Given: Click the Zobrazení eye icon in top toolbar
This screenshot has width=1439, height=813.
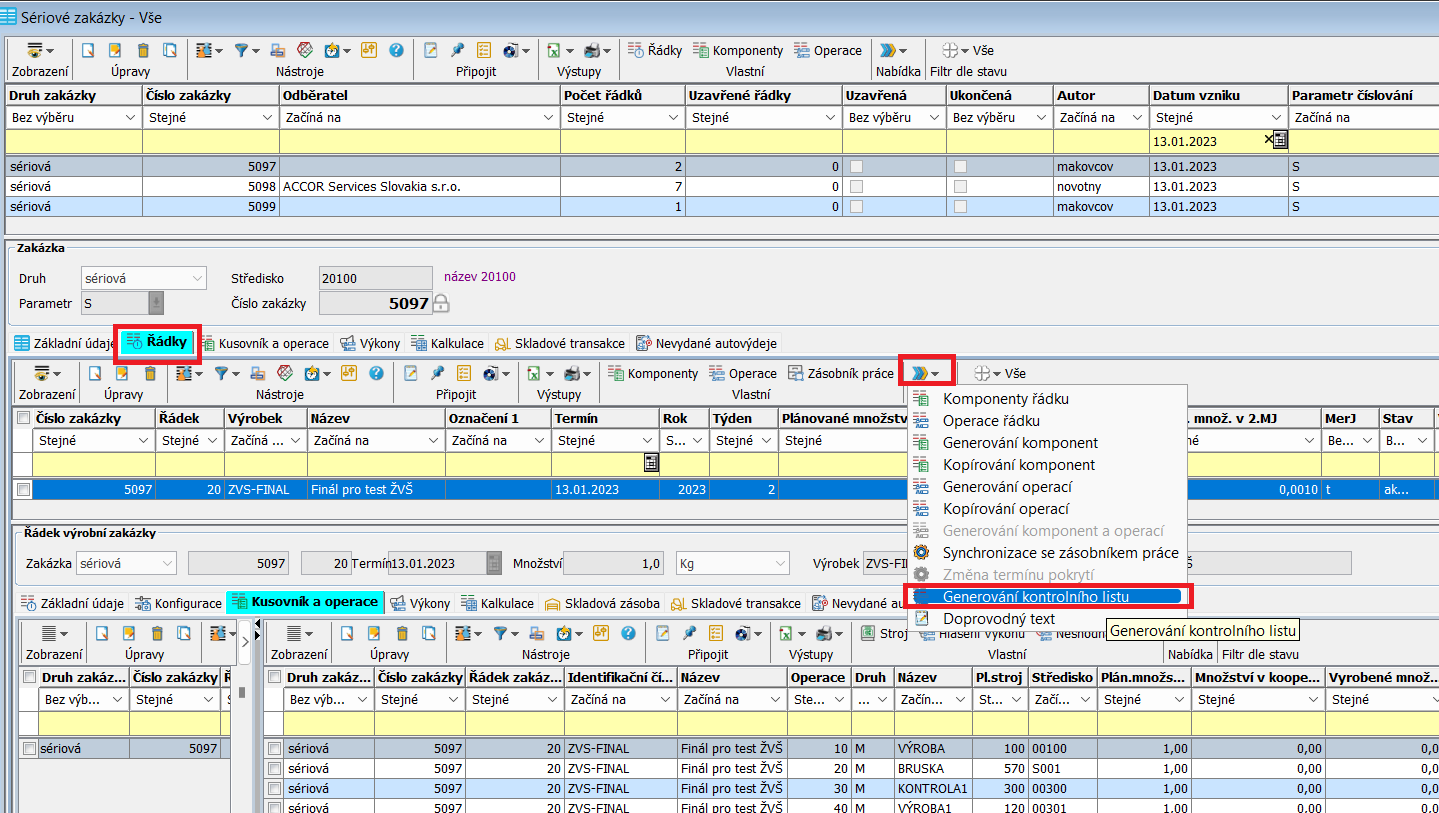Looking at the screenshot, I should pos(35,50).
